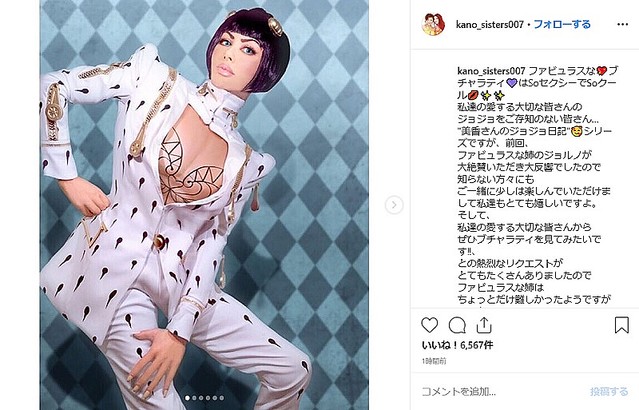Click the lips emoji in the caption
639x410 pixels.
tap(473, 95)
